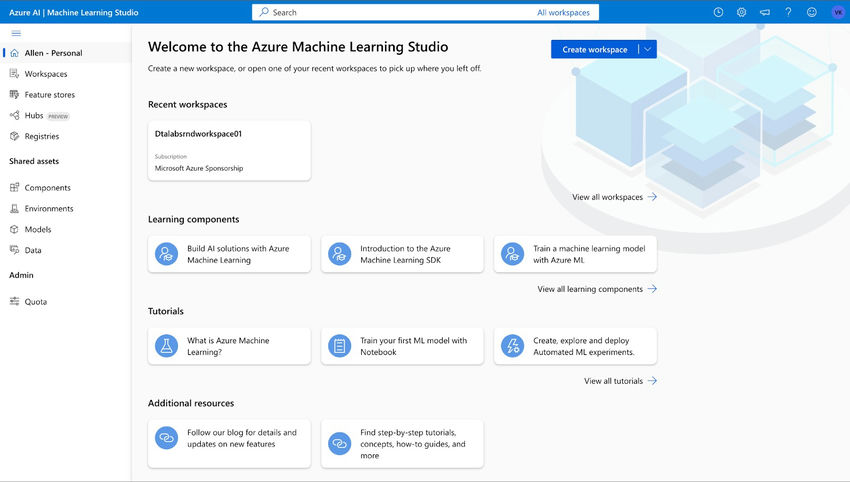This screenshot has height=482, width=850.
Task: Open Introduction to the Azure Machine Learning SDK
Action: point(402,254)
